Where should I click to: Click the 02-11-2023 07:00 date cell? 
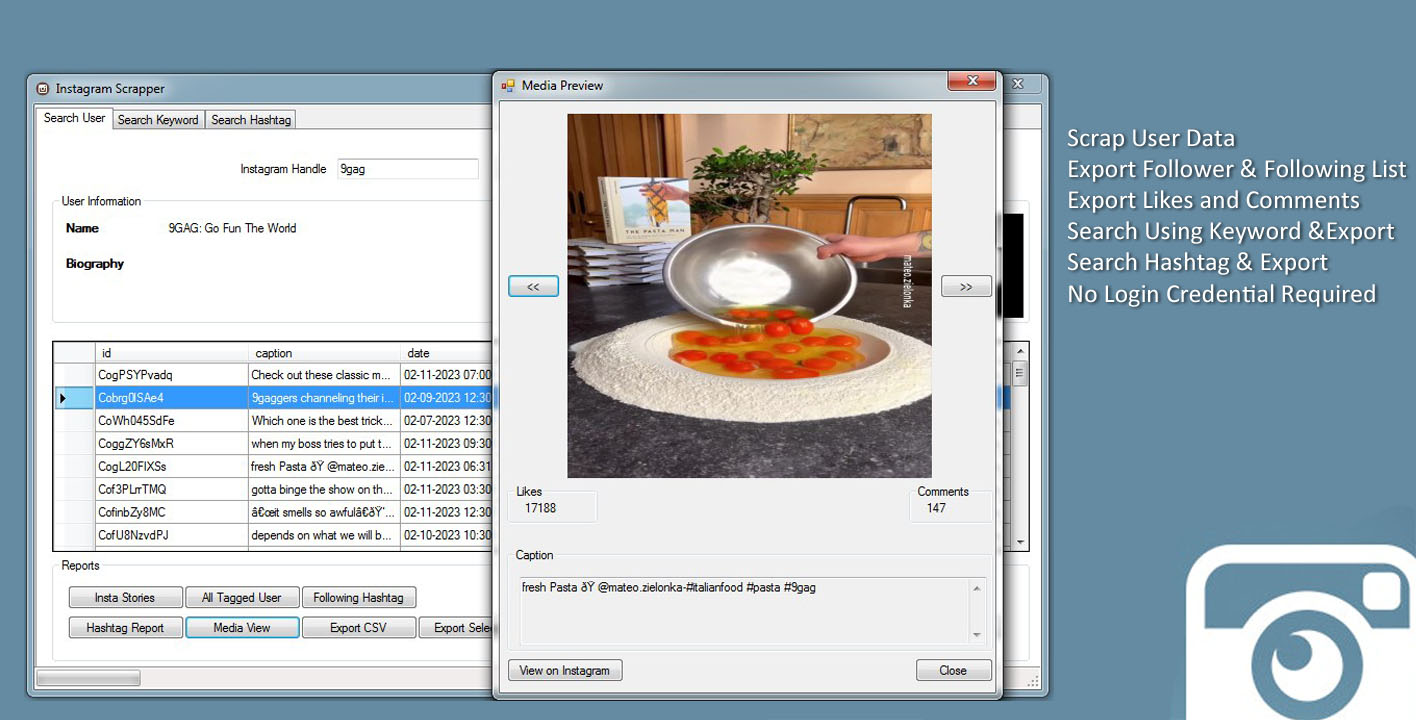click(446, 375)
